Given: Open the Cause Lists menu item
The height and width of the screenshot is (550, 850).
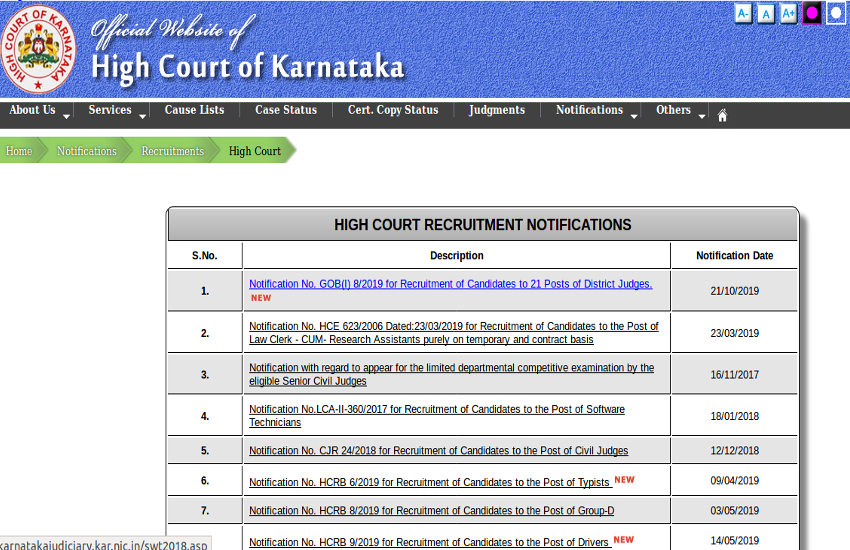Looking at the screenshot, I should pyautogui.click(x=194, y=111).
